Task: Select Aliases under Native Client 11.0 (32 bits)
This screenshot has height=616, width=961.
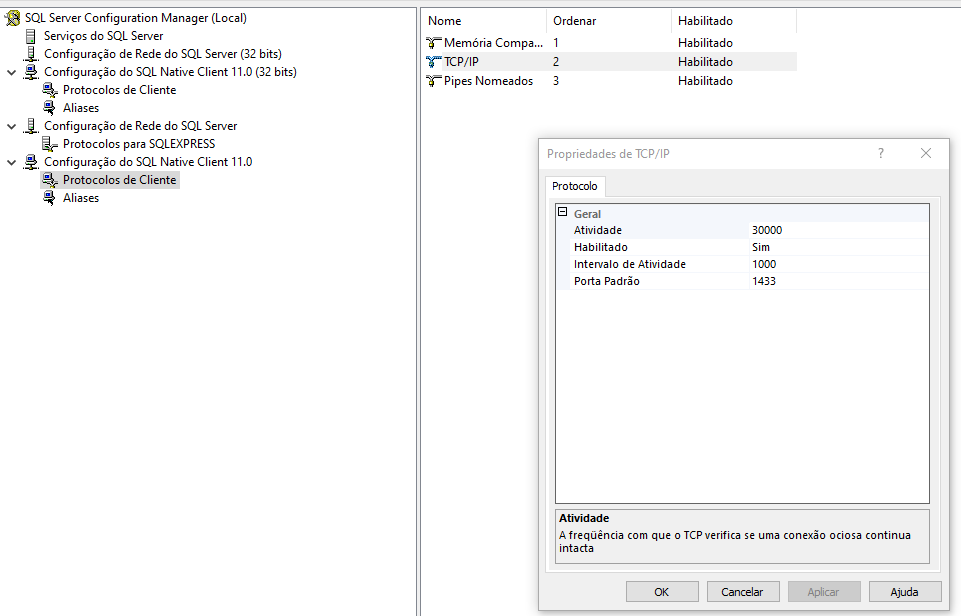Action: click(81, 108)
